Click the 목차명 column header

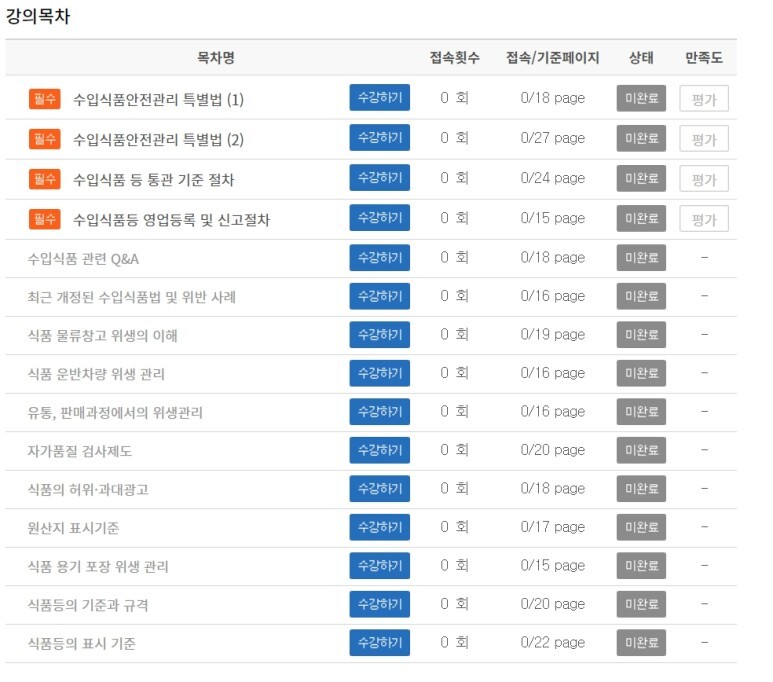pyautogui.click(x=216, y=58)
